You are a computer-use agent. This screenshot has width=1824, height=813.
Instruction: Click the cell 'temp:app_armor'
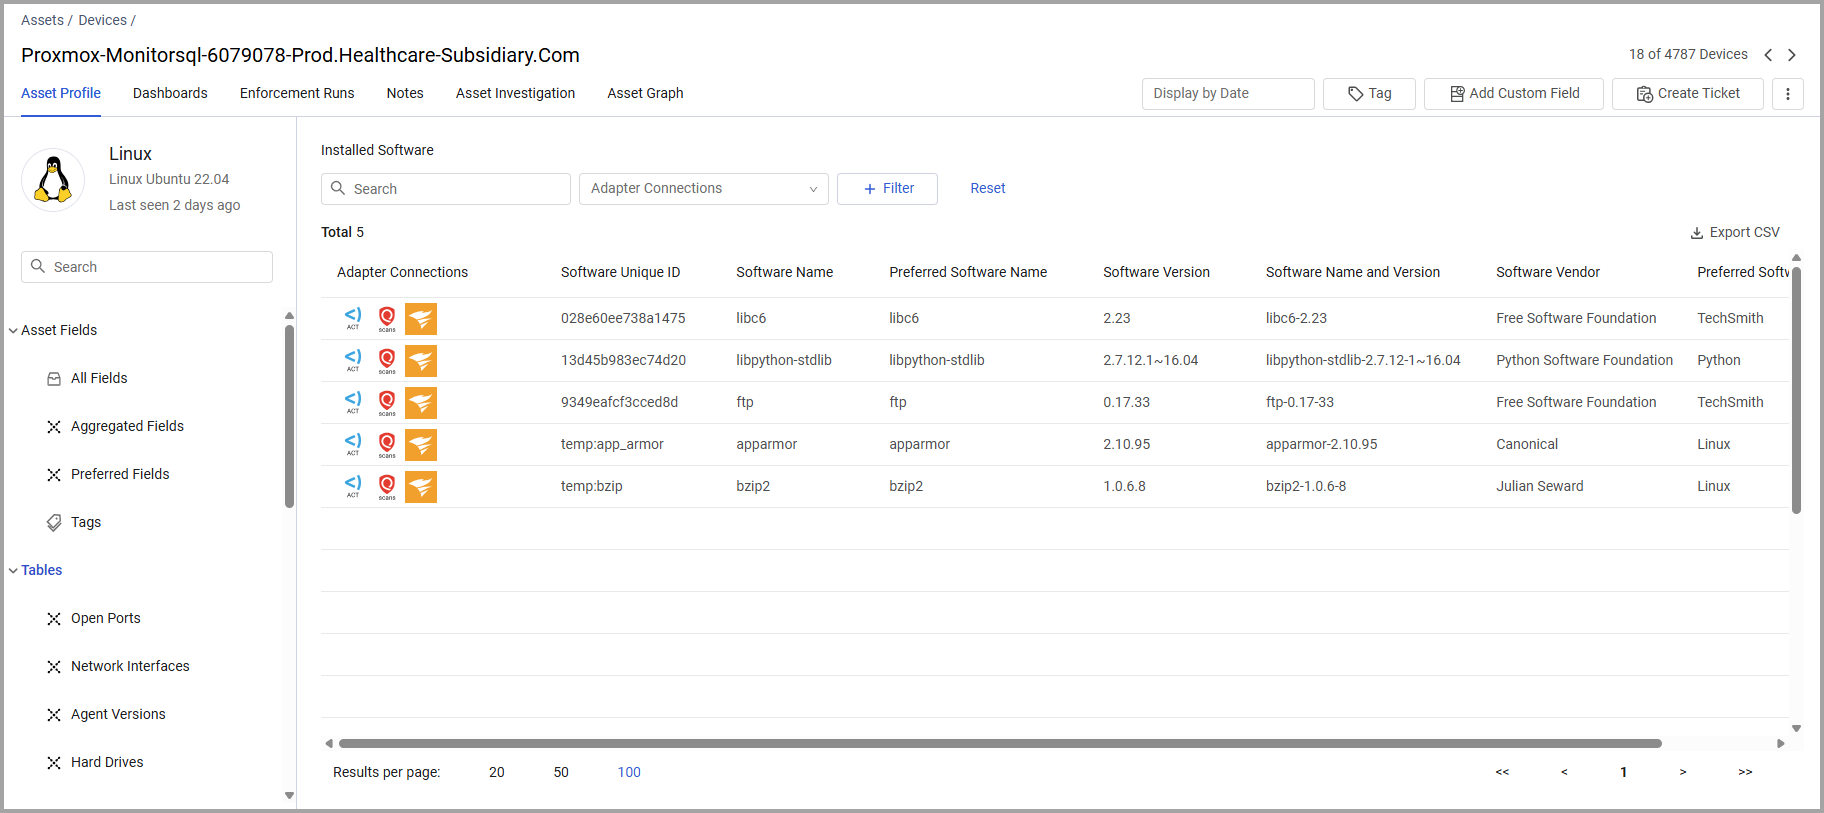click(612, 444)
